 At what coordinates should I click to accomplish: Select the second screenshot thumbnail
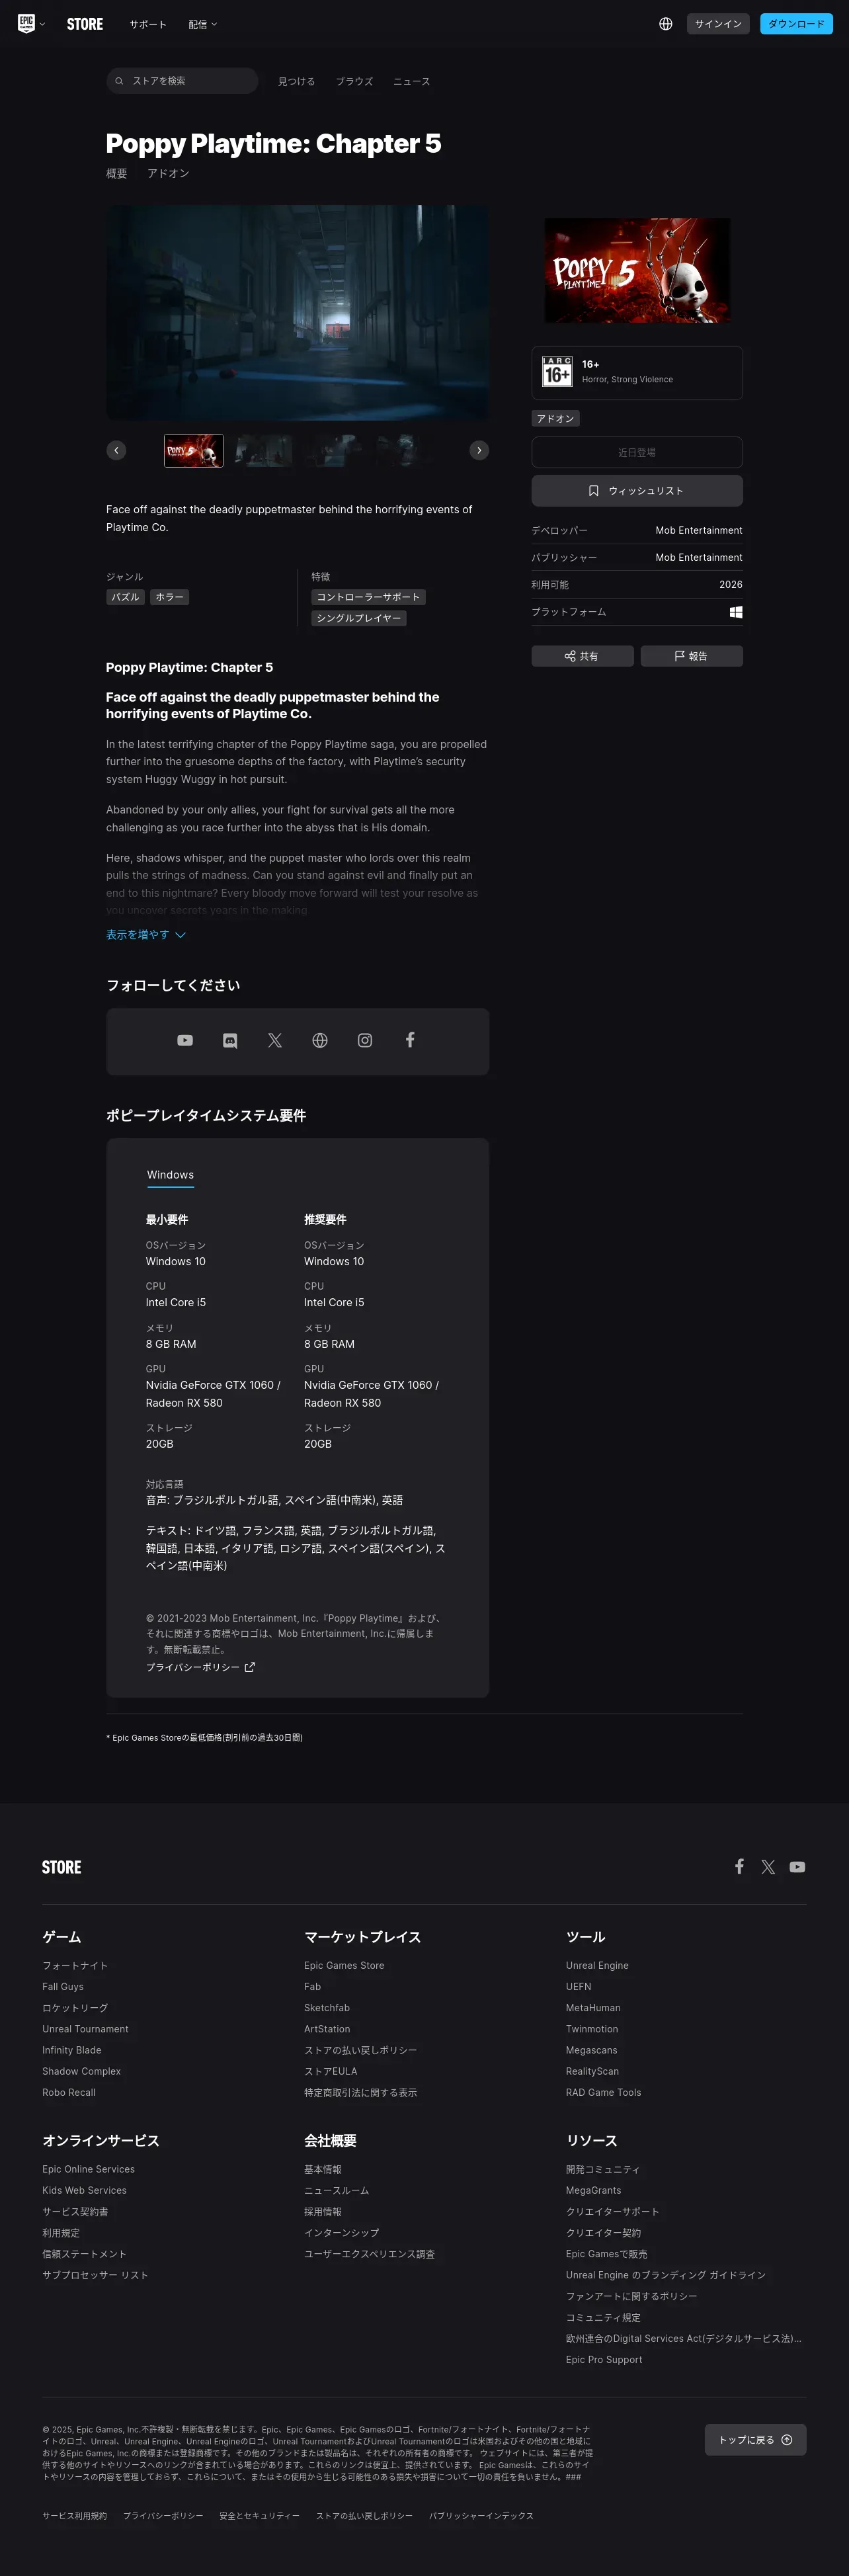tap(264, 451)
